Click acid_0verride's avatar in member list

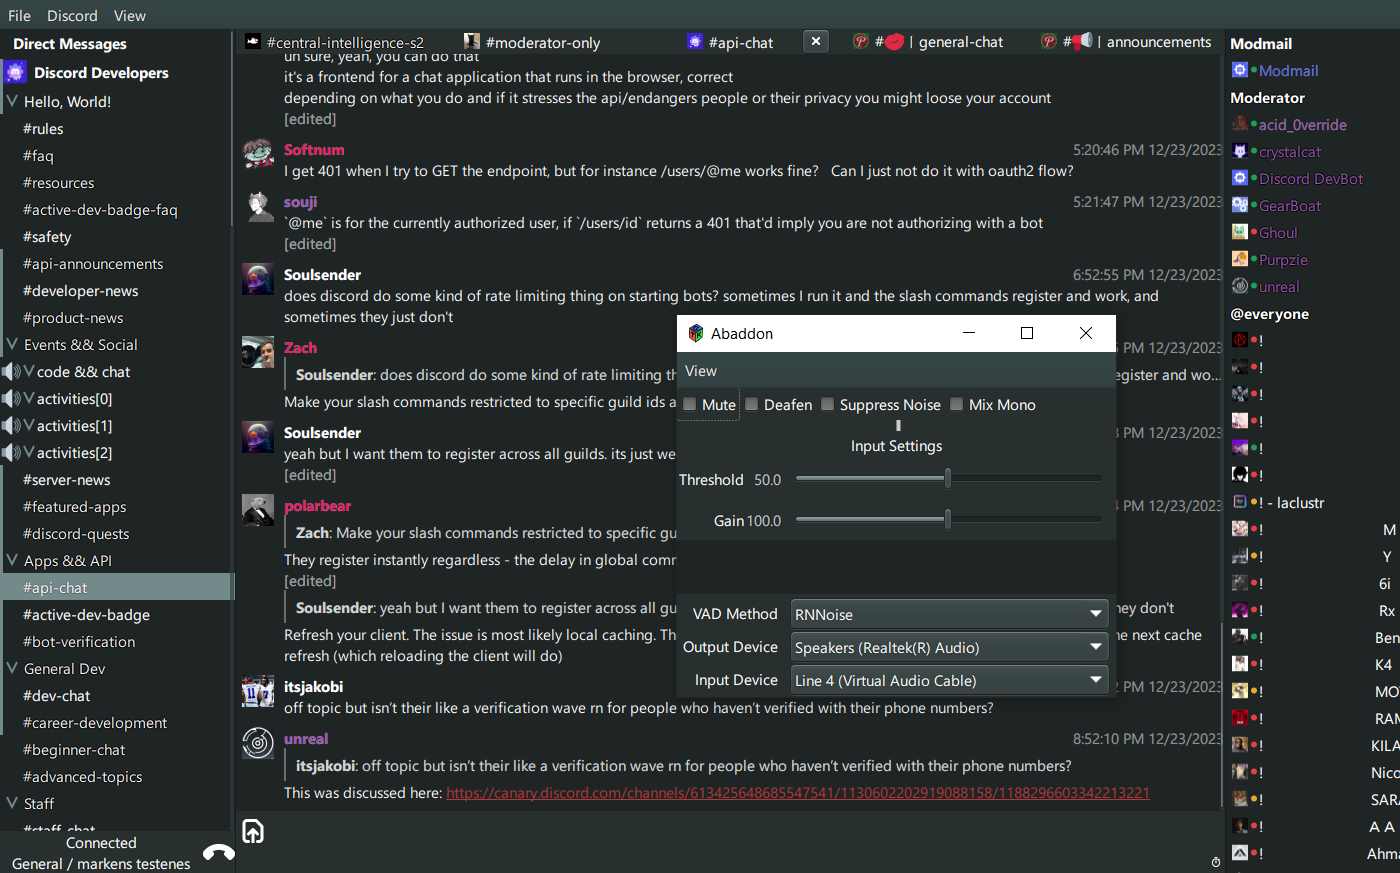tap(1240, 124)
